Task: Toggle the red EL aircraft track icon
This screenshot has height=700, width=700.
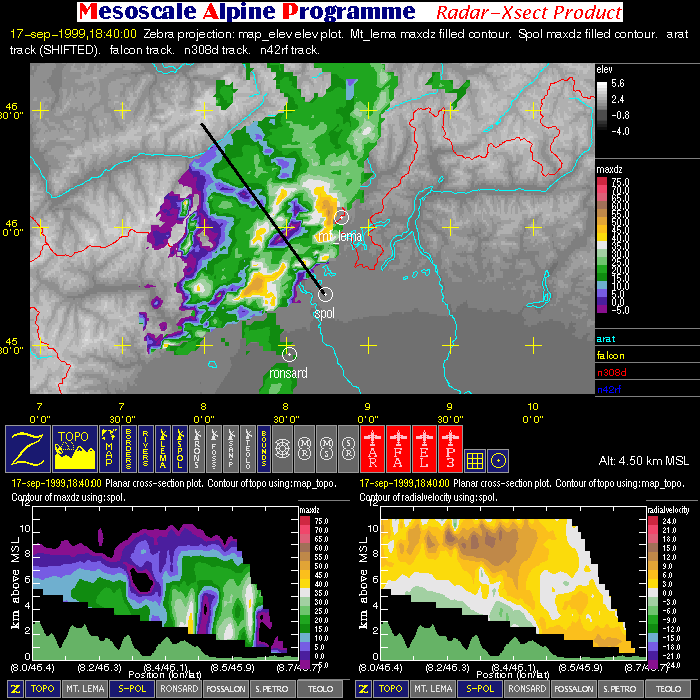Action: point(424,449)
